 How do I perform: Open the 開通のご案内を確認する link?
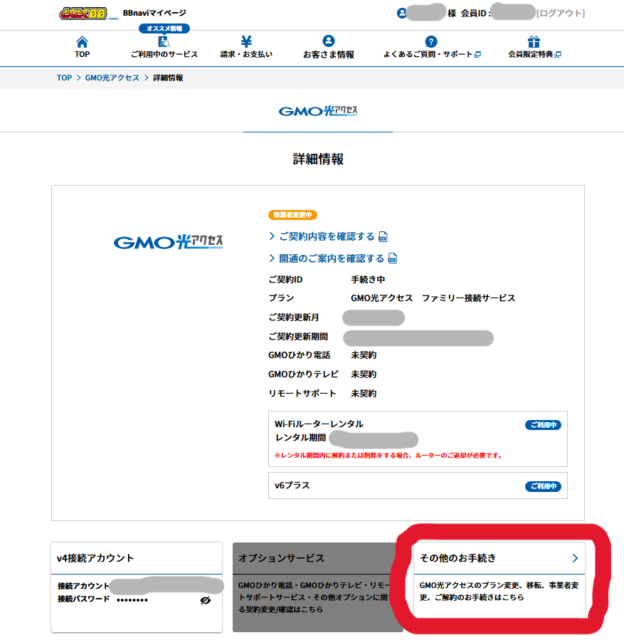pyautogui.click(x=326, y=258)
